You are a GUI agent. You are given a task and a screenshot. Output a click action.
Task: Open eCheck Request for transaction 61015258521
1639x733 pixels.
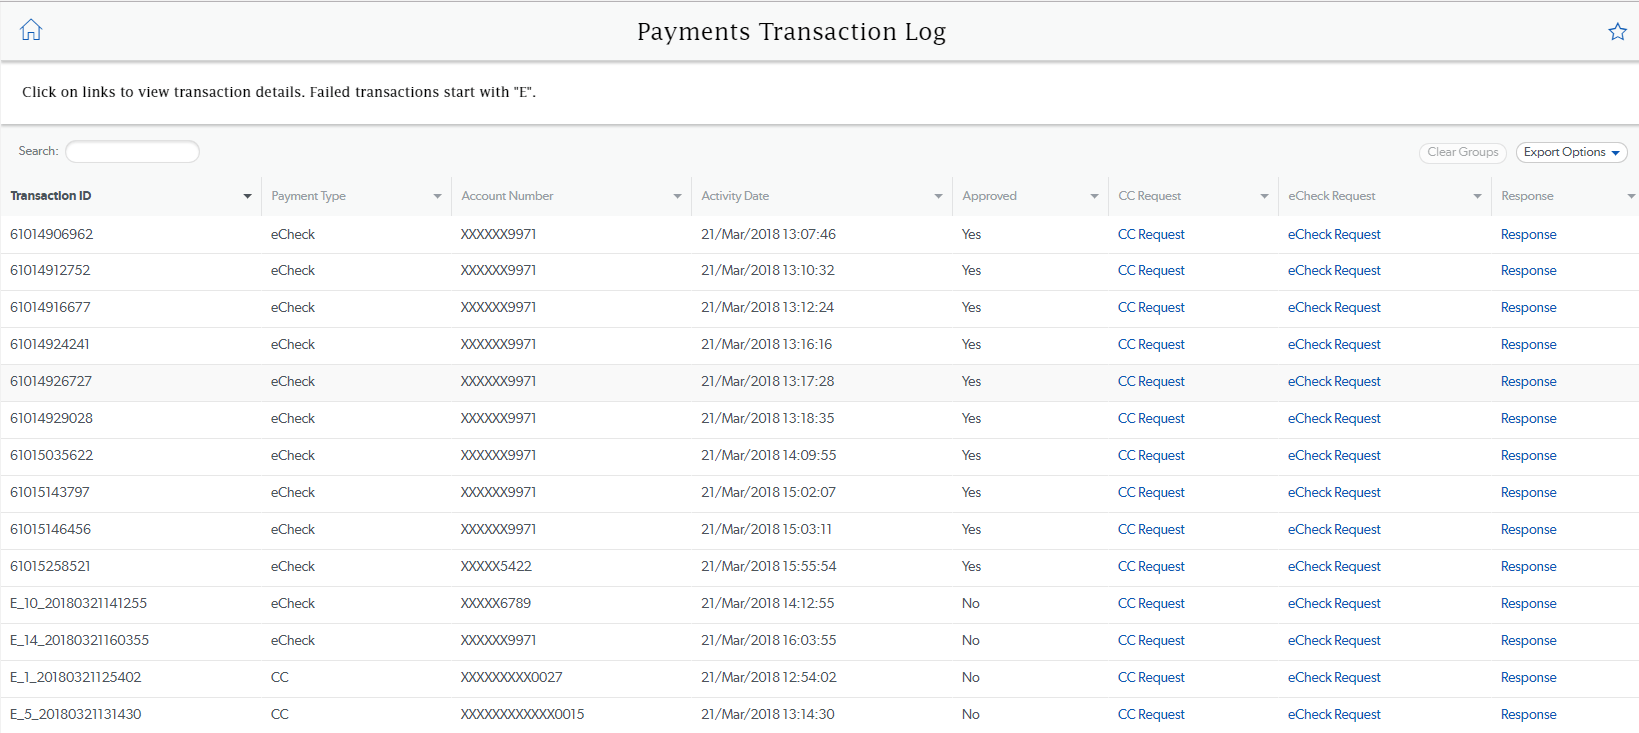tap(1334, 567)
